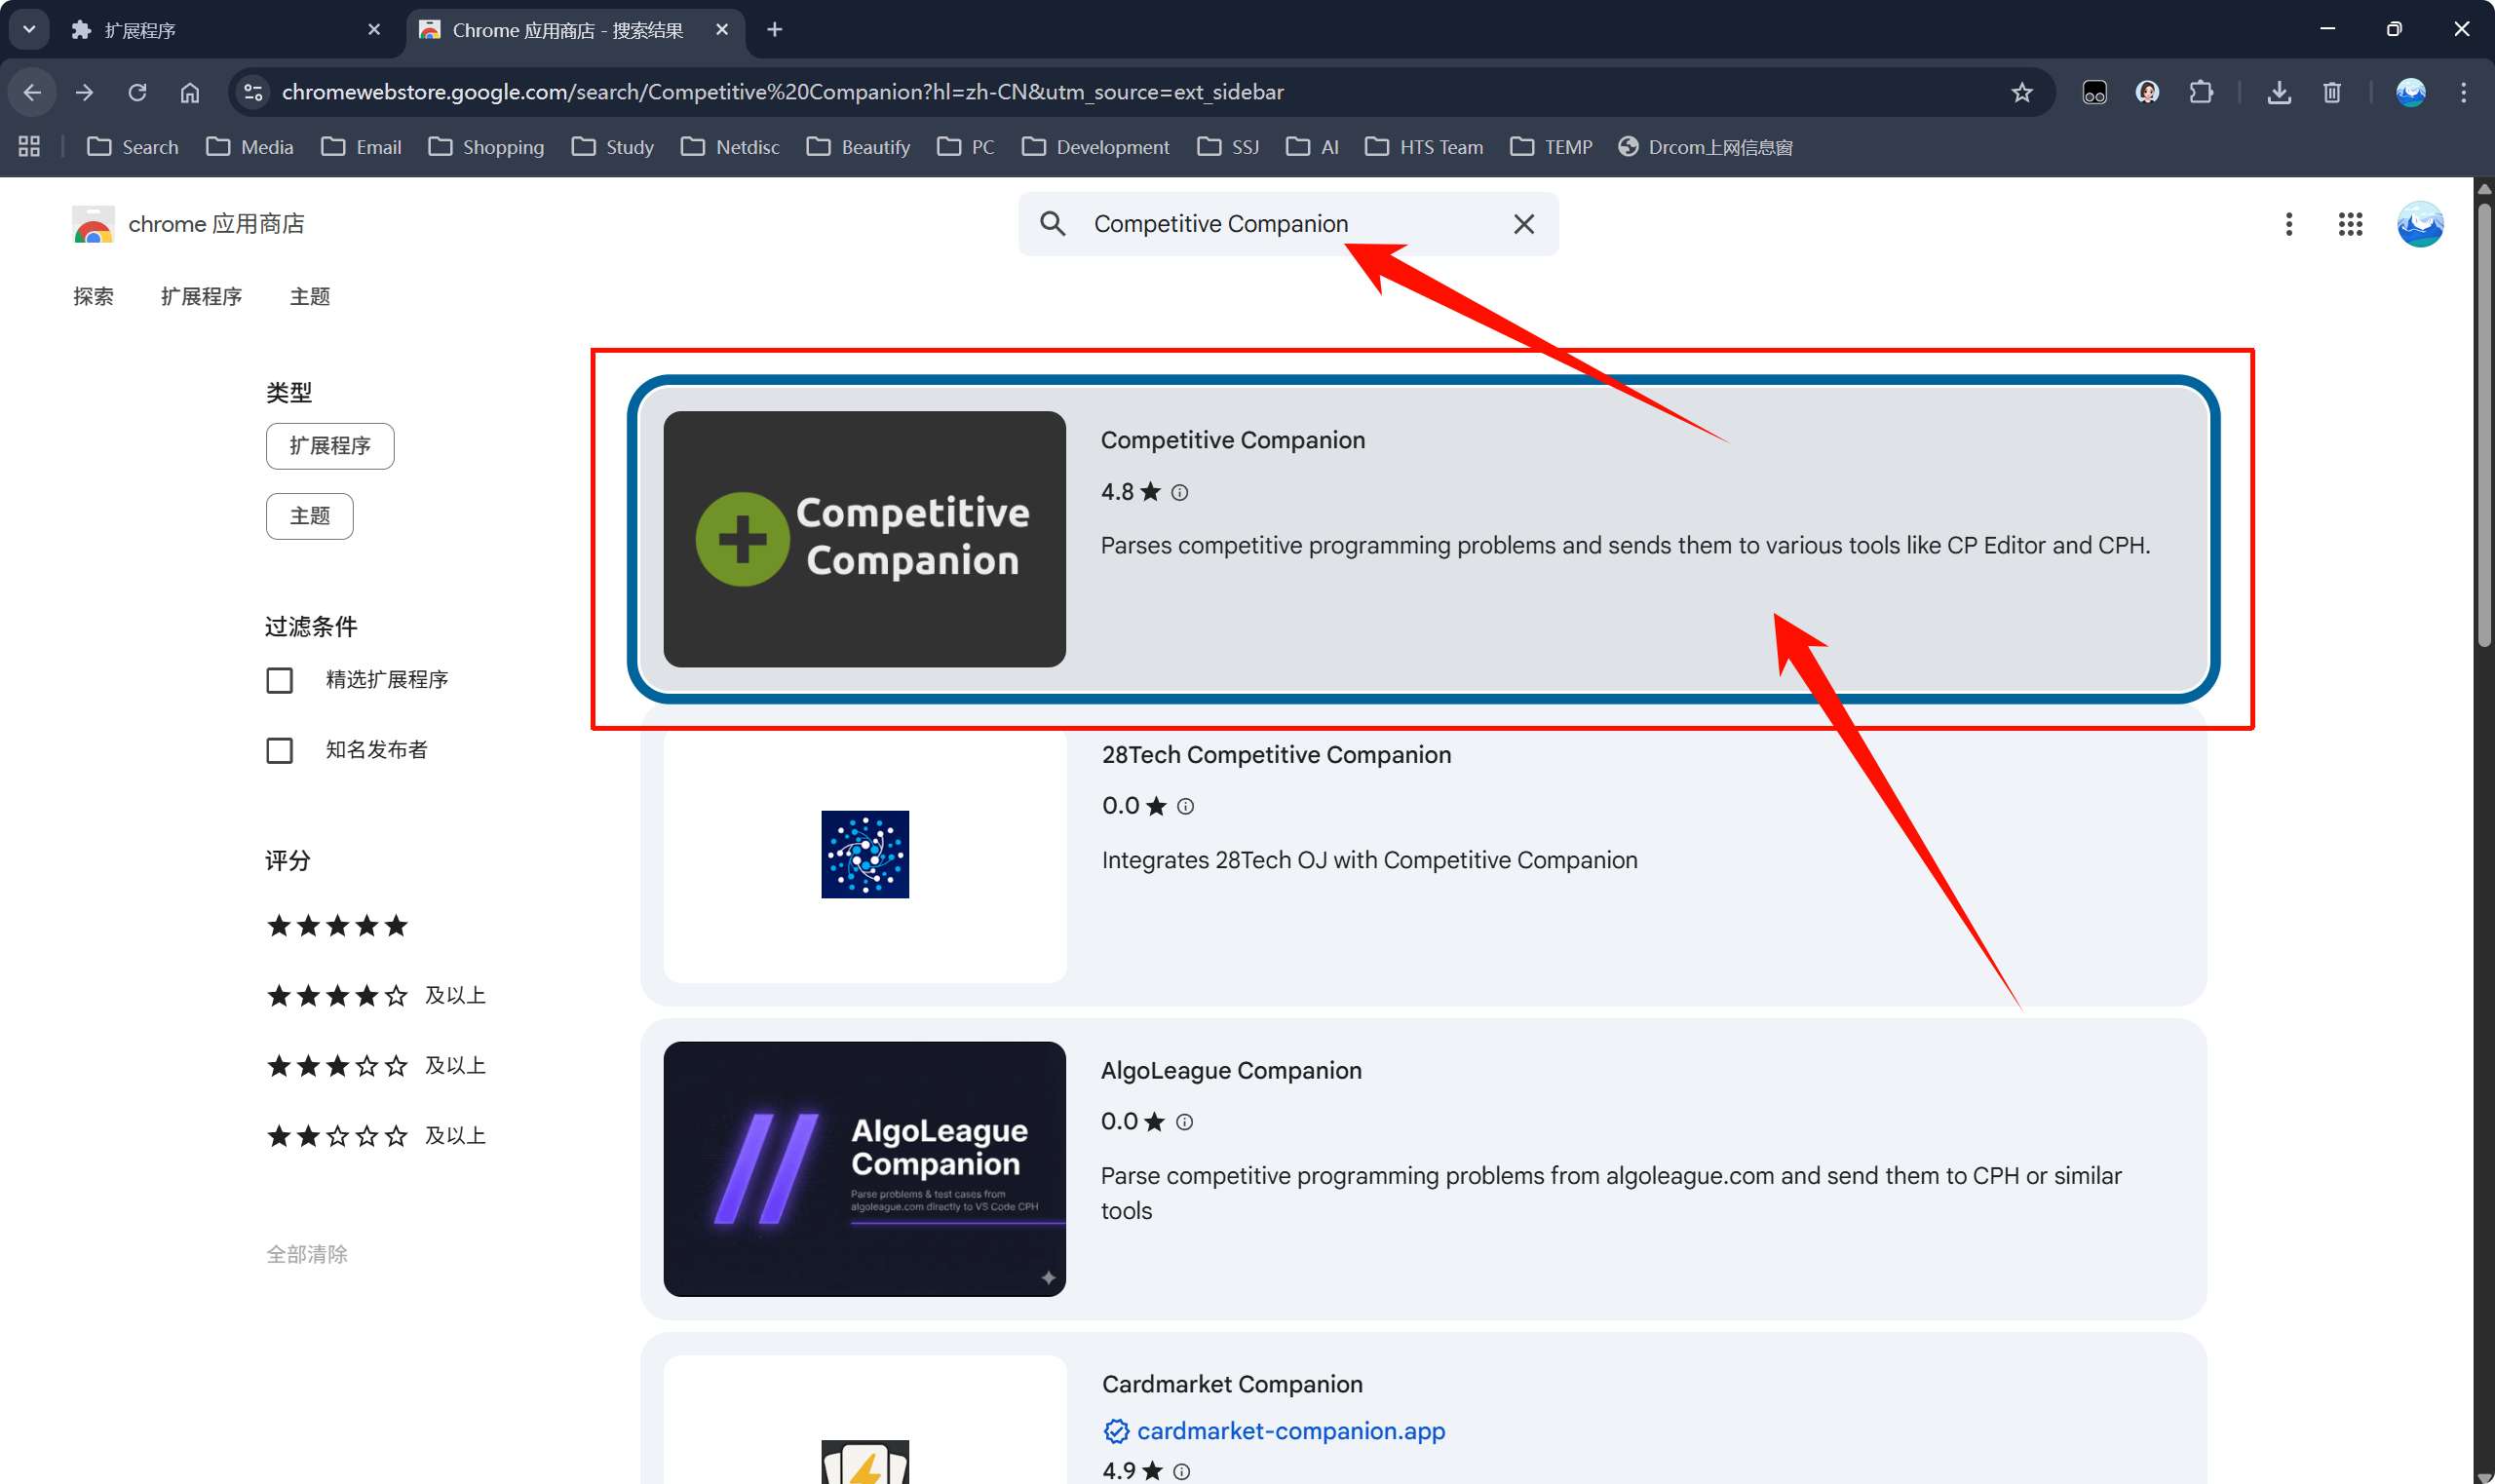Screen dimensions: 2495x1484
Task: Open the browser Downloads panel
Action: pyautogui.click(x=2279, y=92)
